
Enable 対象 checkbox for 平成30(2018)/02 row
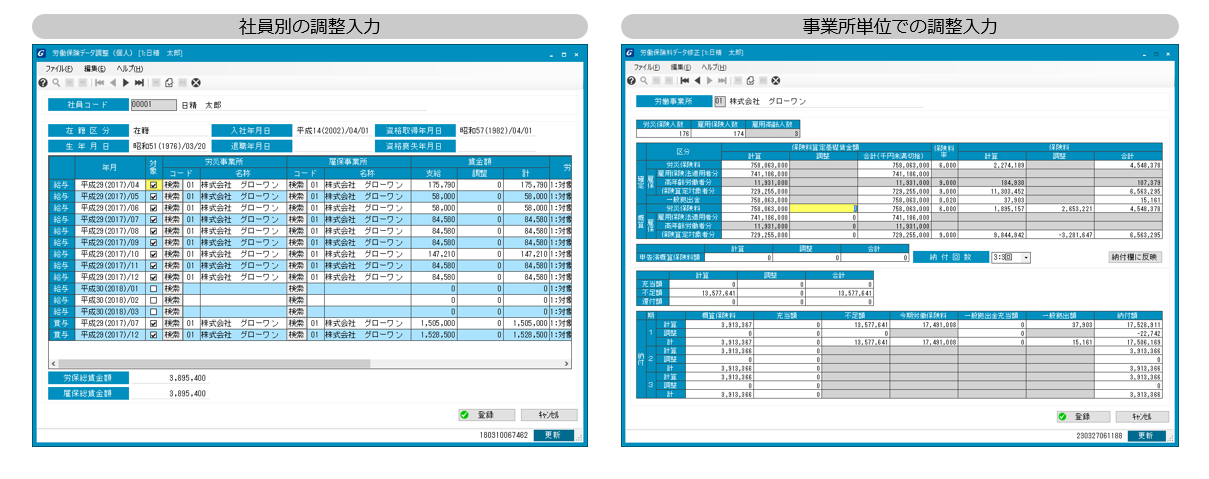pyautogui.click(x=153, y=300)
